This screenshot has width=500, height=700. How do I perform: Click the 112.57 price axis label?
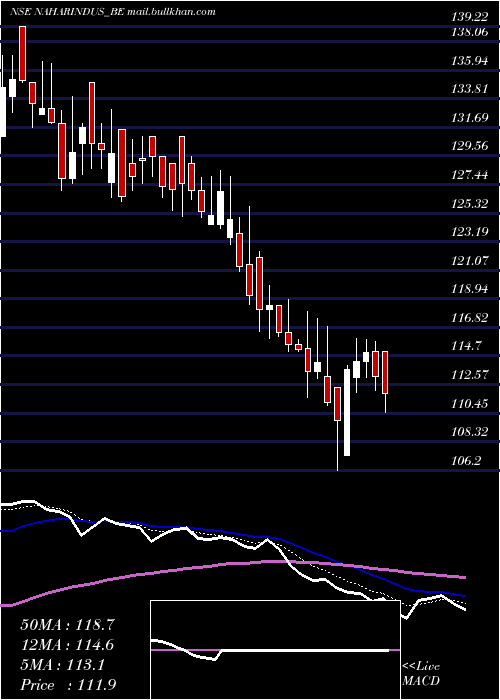coord(470,375)
